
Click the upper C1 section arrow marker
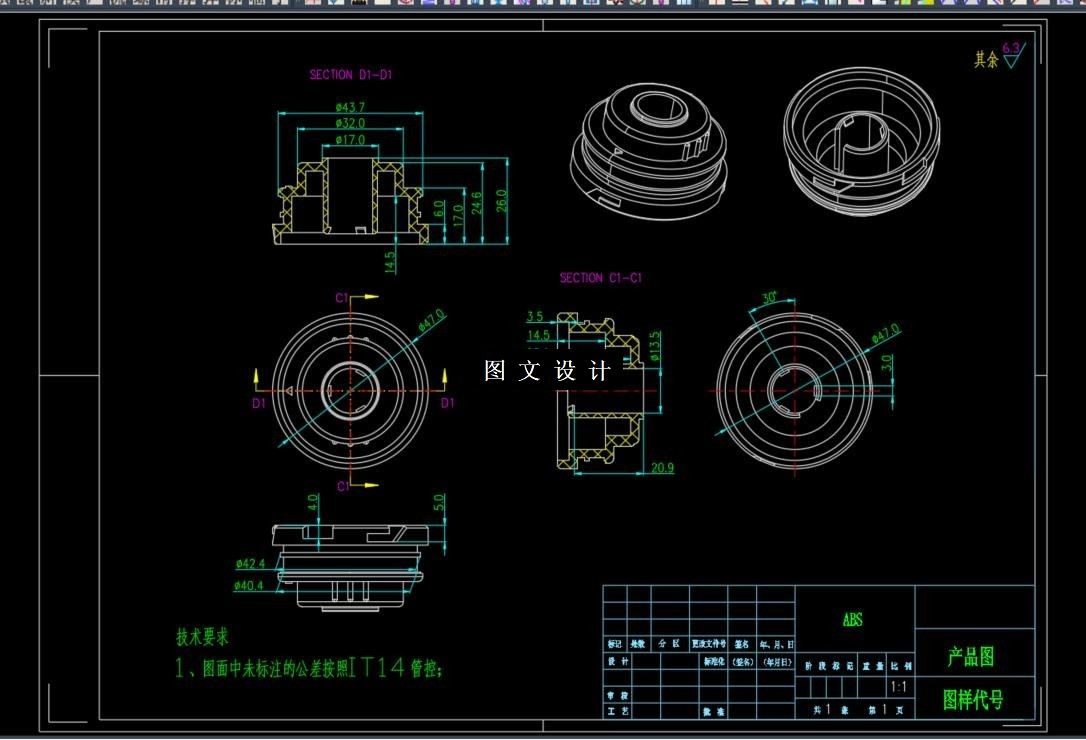[x=356, y=298]
